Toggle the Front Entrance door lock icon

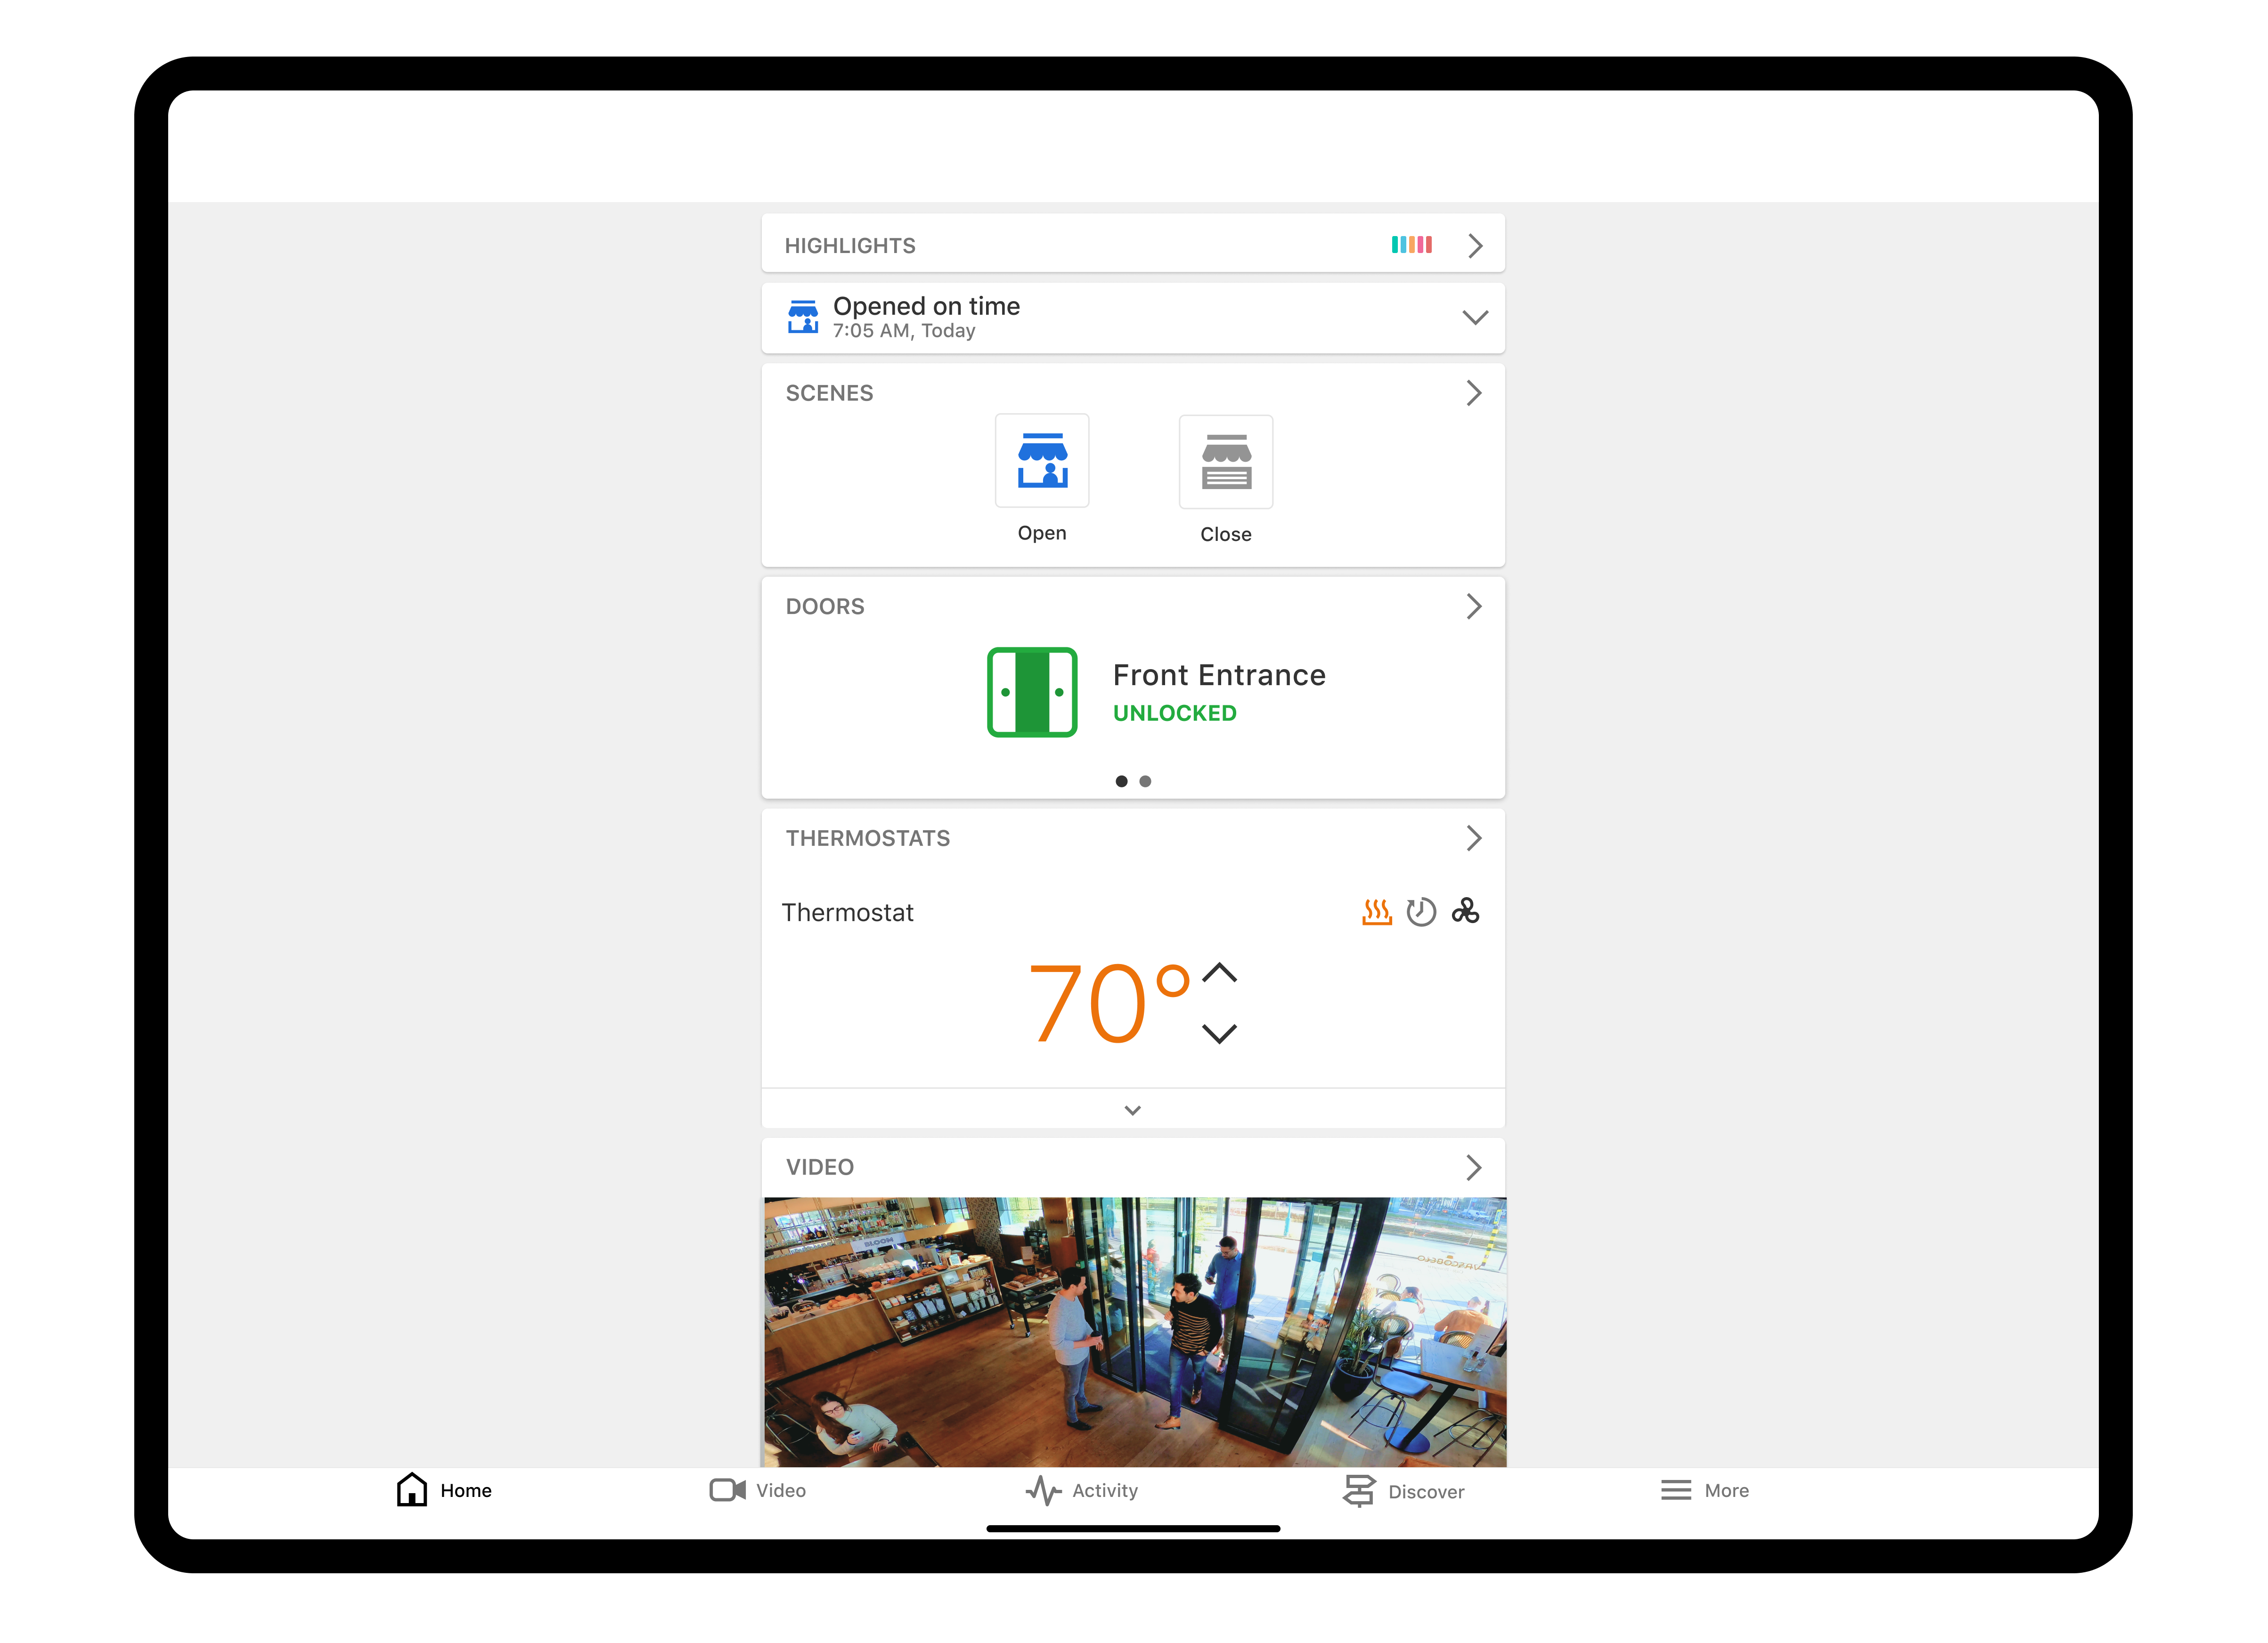click(1031, 692)
